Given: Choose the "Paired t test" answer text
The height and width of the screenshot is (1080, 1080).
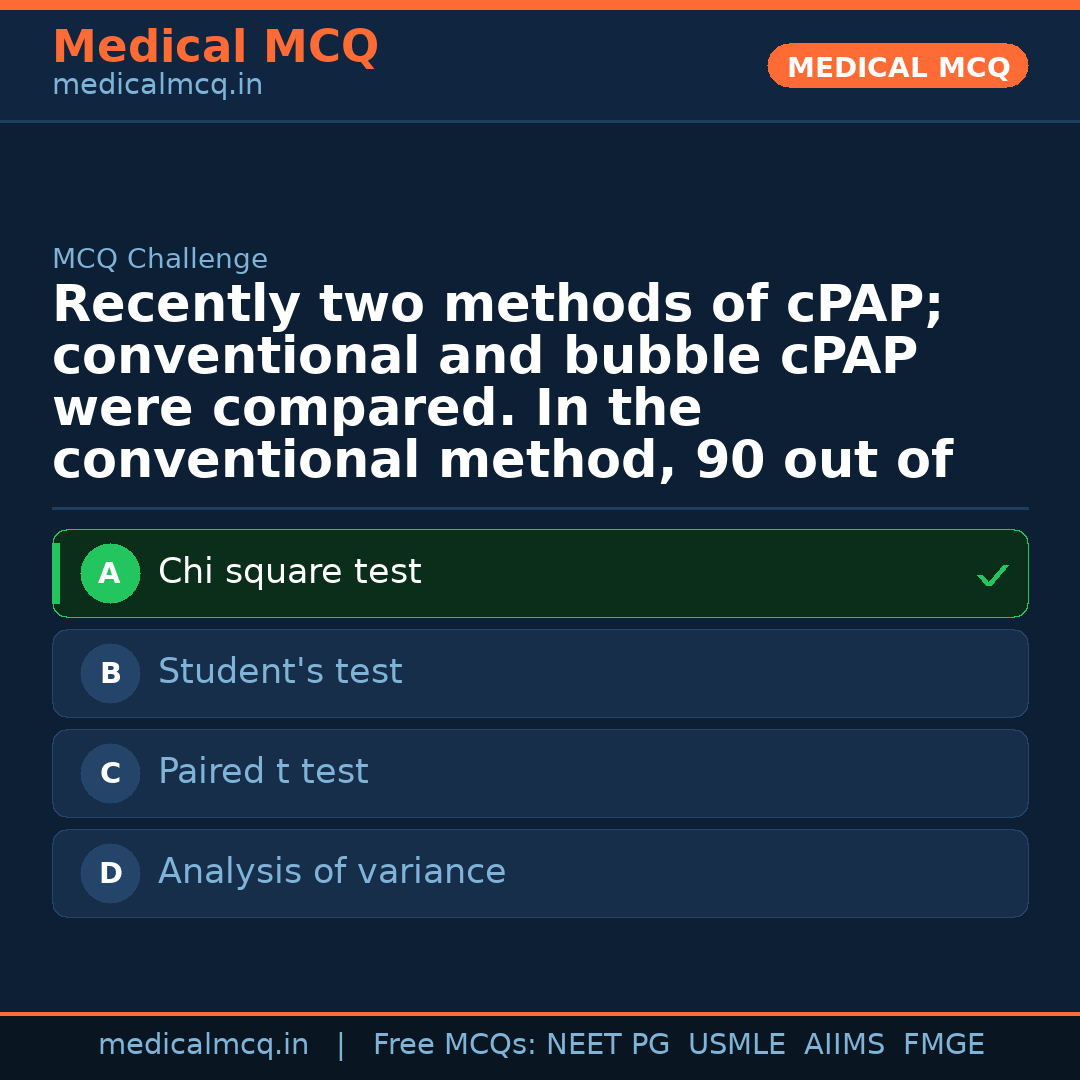Looking at the screenshot, I should click(x=263, y=772).
